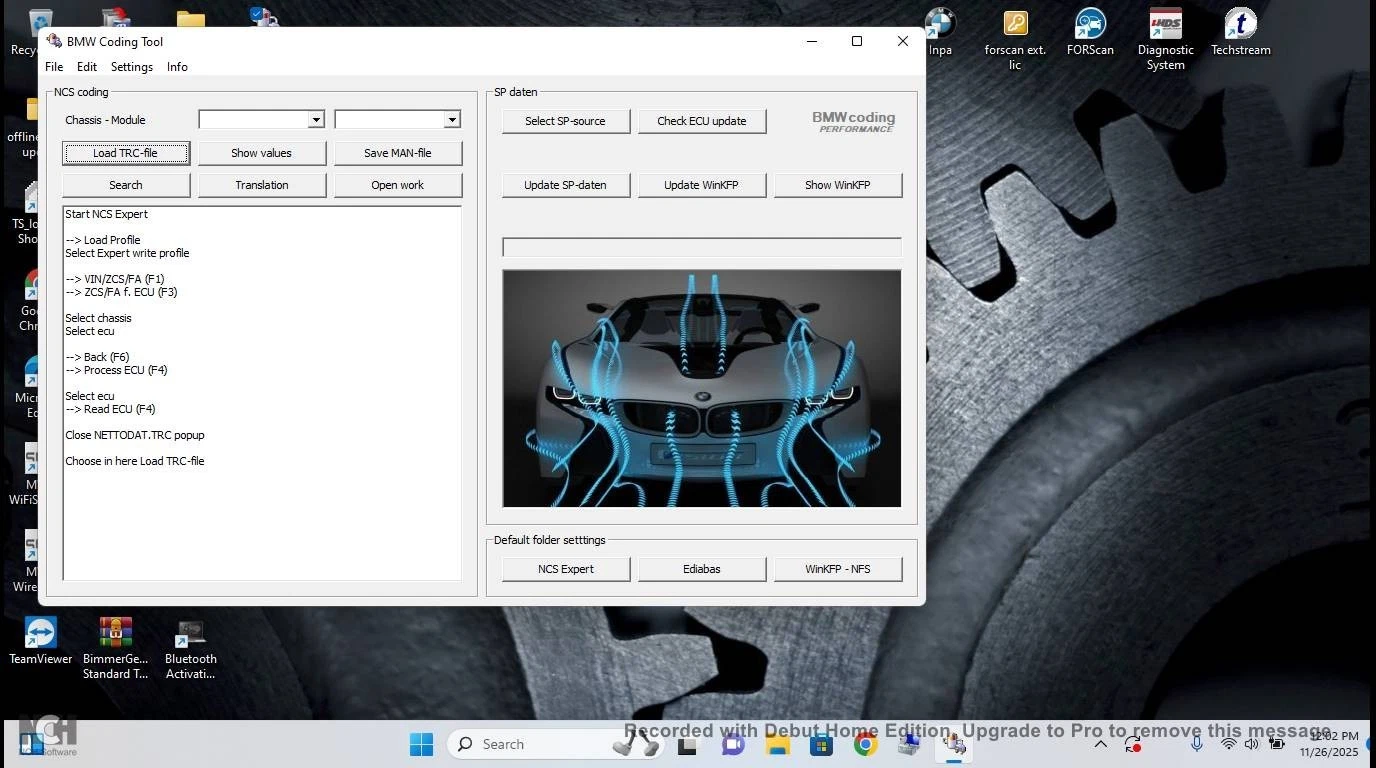Launch the FORScan desktop shortcut
Viewport: 1376px width, 768px height.
coord(1090,32)
